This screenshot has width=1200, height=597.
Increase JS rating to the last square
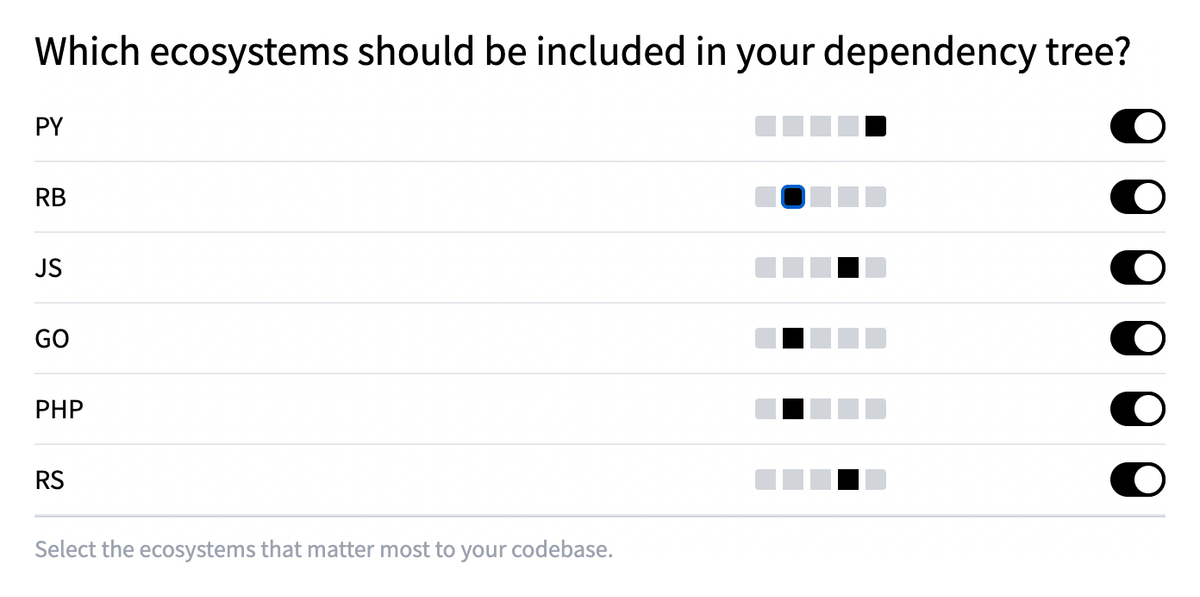[876, 268]
